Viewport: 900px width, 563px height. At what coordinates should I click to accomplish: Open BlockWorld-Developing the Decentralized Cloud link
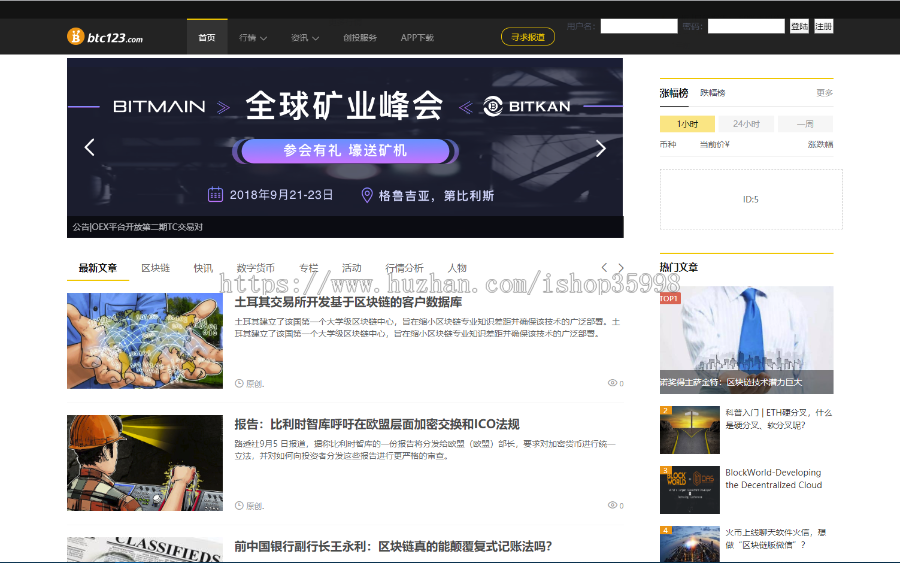[773, 479]
